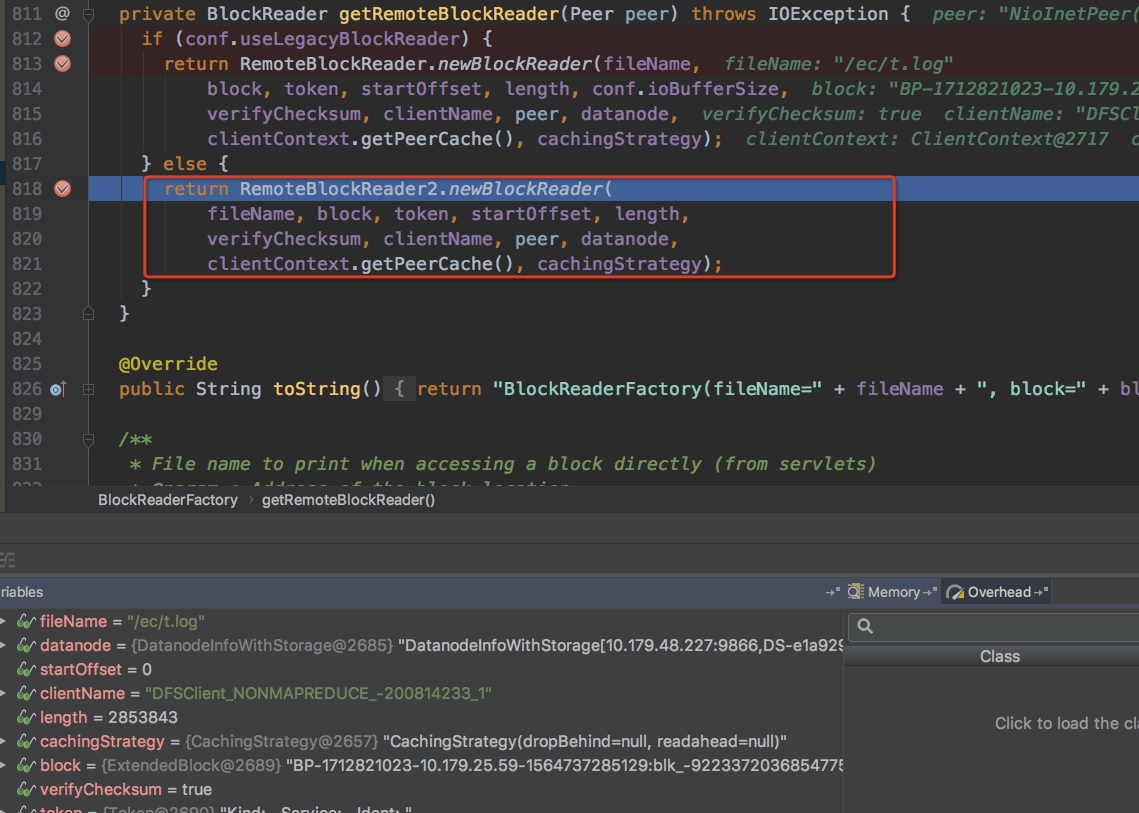
Task: Click the 'Click to load the classes' link
Action: click(x=1066, y=723)
